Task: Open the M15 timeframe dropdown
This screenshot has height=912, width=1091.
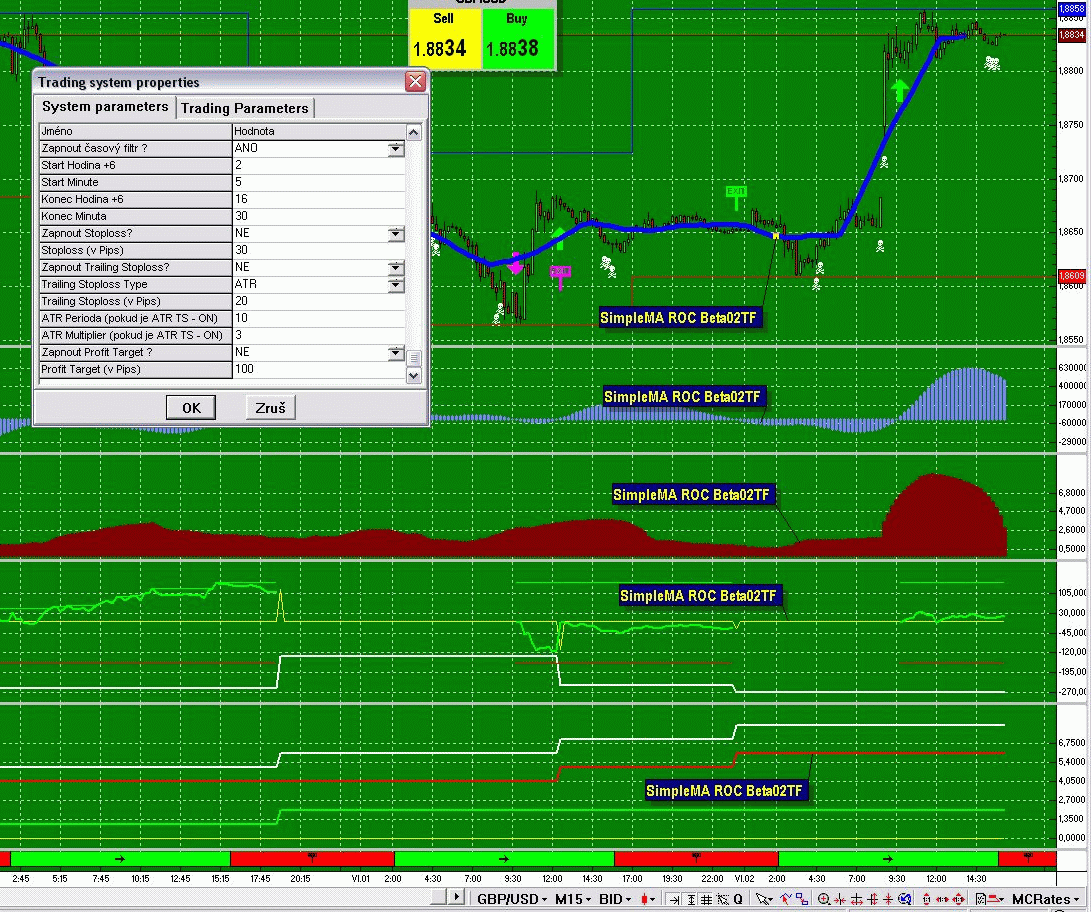Action: (x=573, y=899)
